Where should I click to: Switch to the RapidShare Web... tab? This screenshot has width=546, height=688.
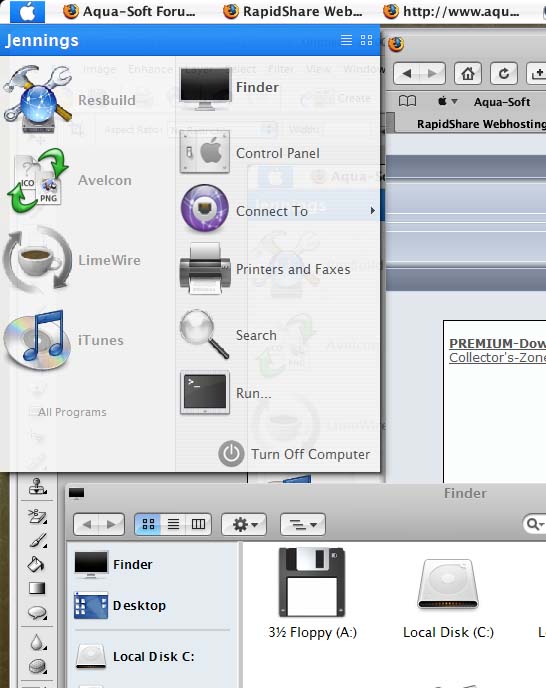coord(293,11)
